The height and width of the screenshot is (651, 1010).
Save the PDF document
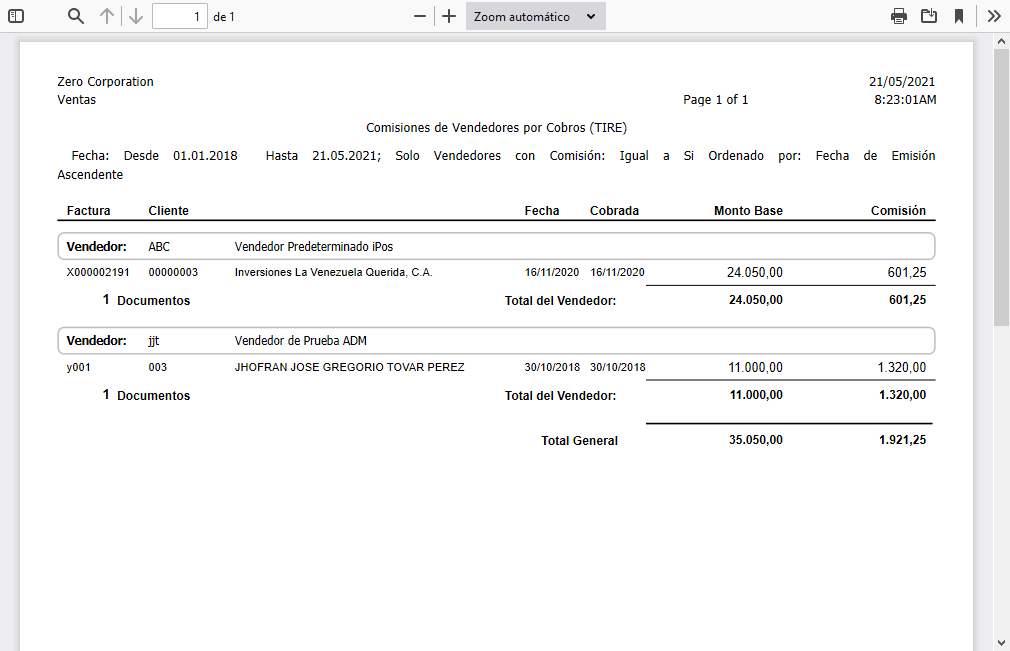point(930,16)
